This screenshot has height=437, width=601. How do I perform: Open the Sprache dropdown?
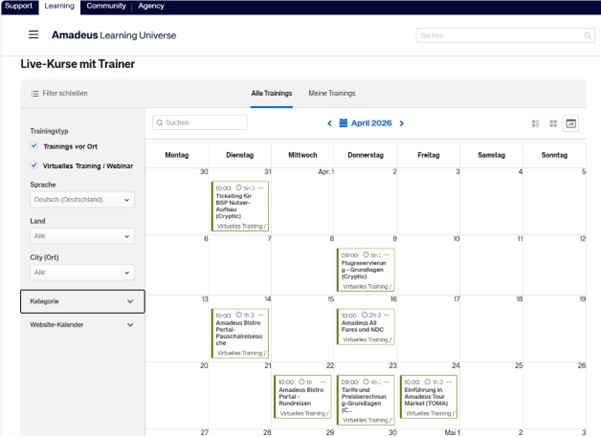point(81,200)
